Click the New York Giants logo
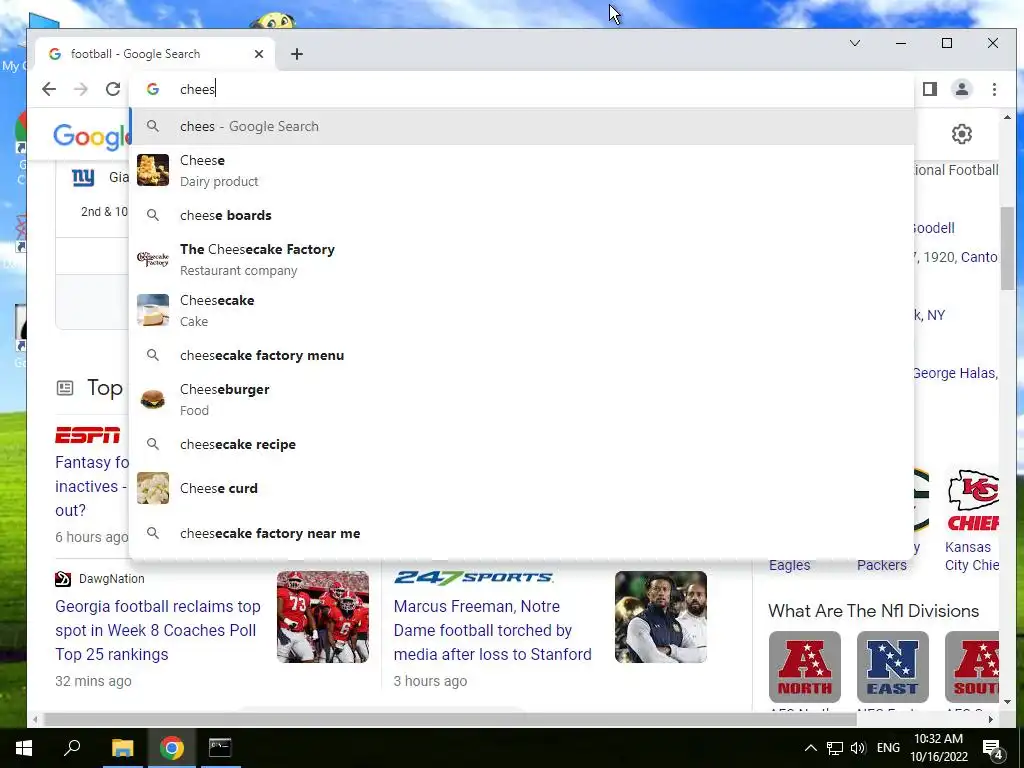Screen dimensions: 1024x768 [x=83, y=177]
